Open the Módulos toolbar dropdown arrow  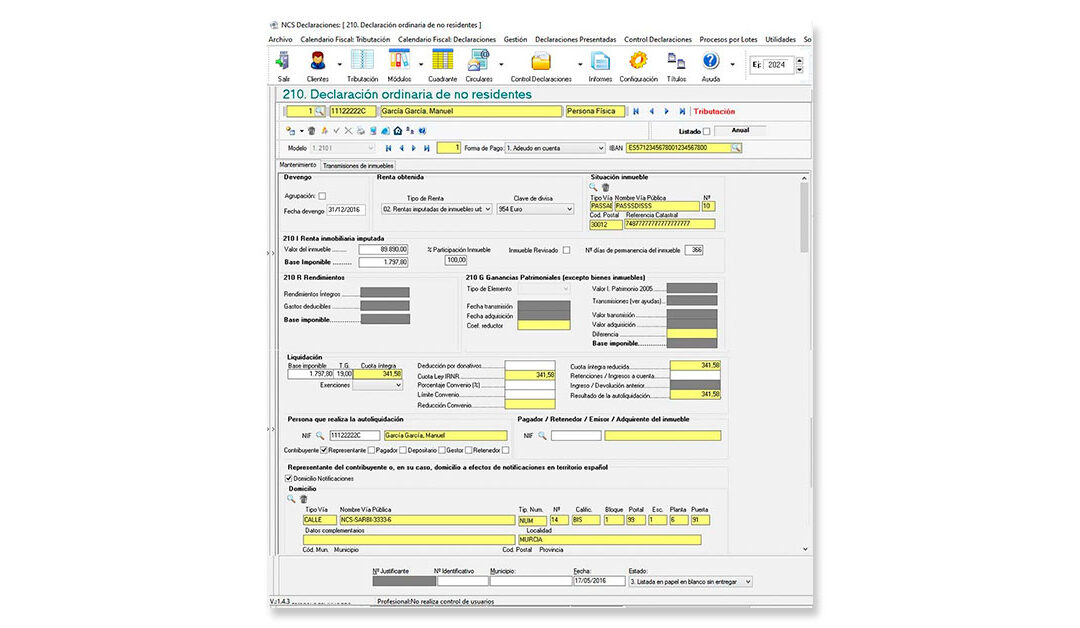(x=420, y=65)
